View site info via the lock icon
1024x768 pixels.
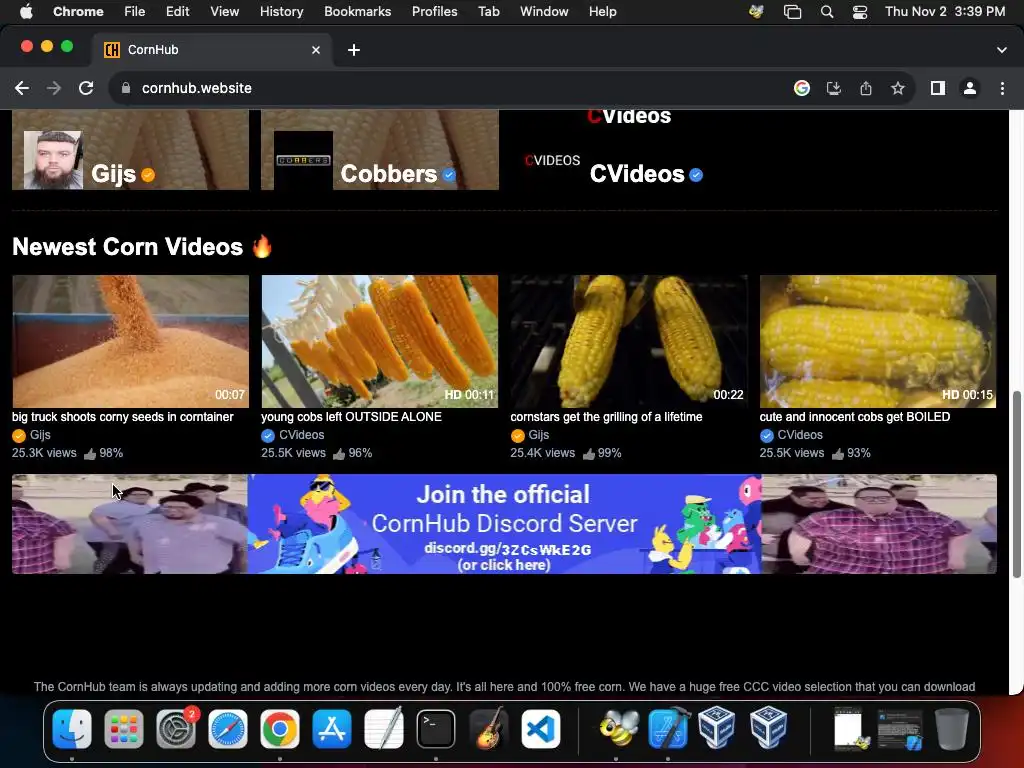pos(126,88)
